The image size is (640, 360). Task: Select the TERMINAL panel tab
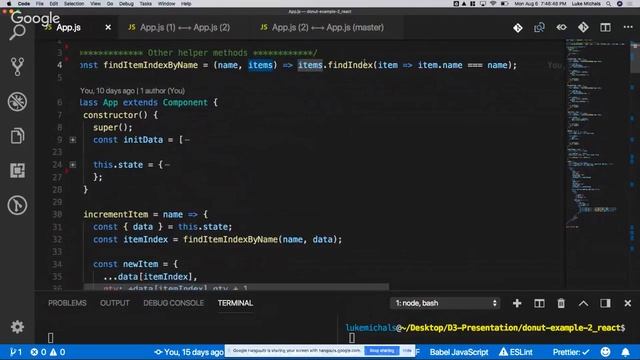(x=236, y=303)
